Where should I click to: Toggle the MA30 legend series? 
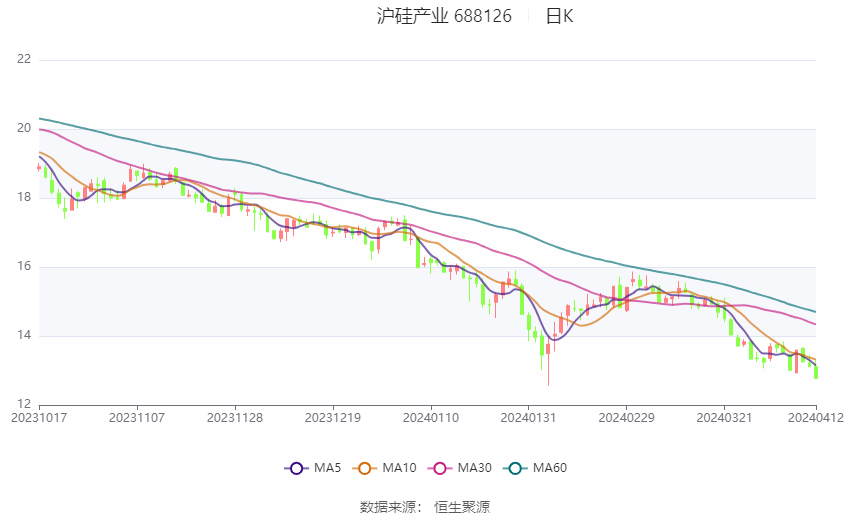(460, 468)
